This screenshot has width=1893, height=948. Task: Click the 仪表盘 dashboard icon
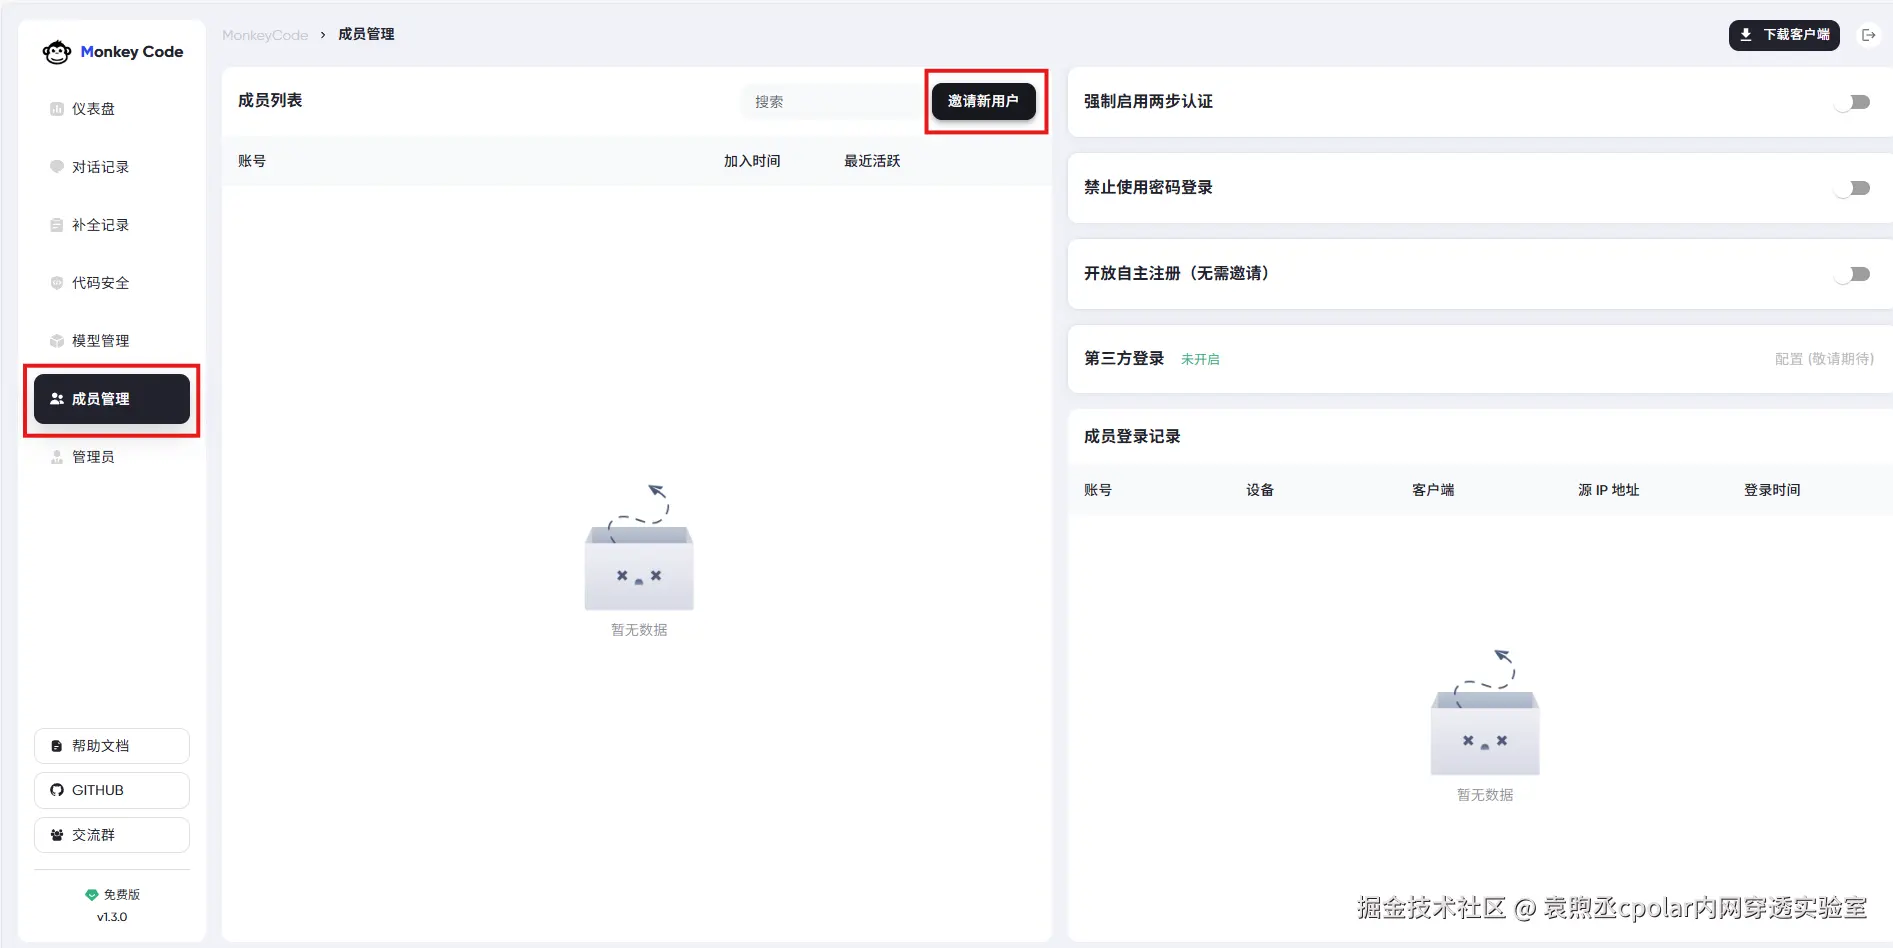[x=57, y=109]
